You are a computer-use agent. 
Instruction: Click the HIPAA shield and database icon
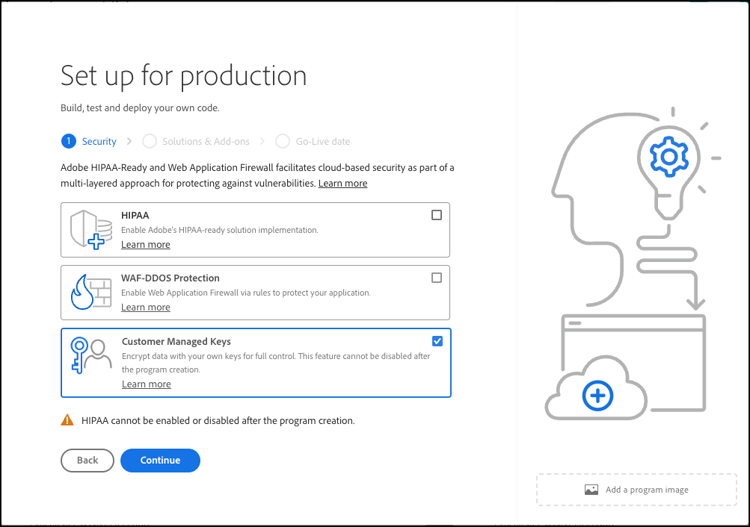(x=91, y=230)
